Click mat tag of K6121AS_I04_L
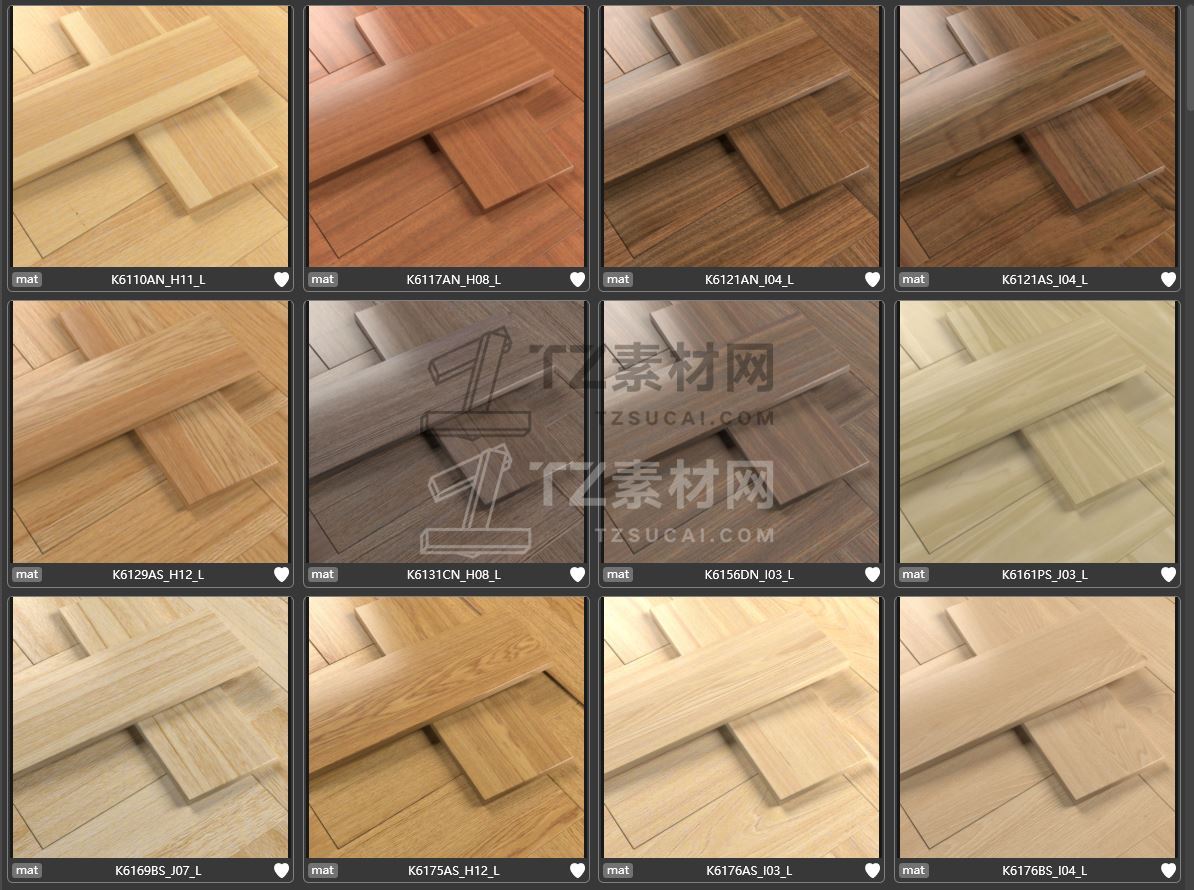The height and width of the screenshot is (890, 1194). tap(913, 279)
